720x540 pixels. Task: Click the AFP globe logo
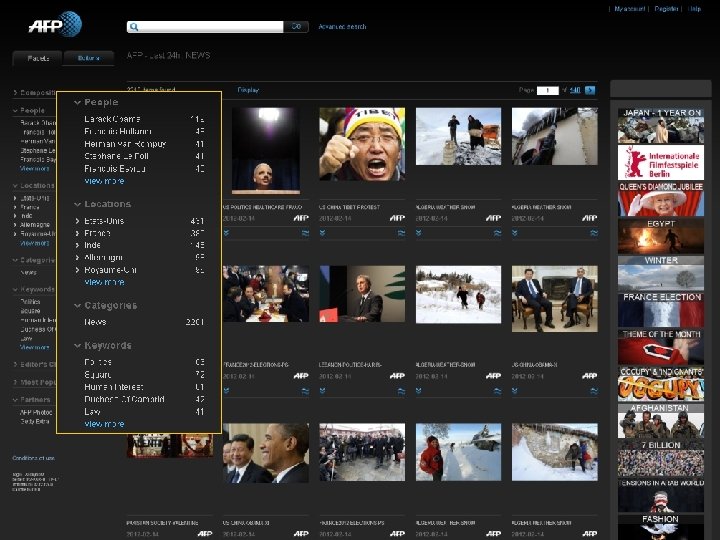pos(55,24)
